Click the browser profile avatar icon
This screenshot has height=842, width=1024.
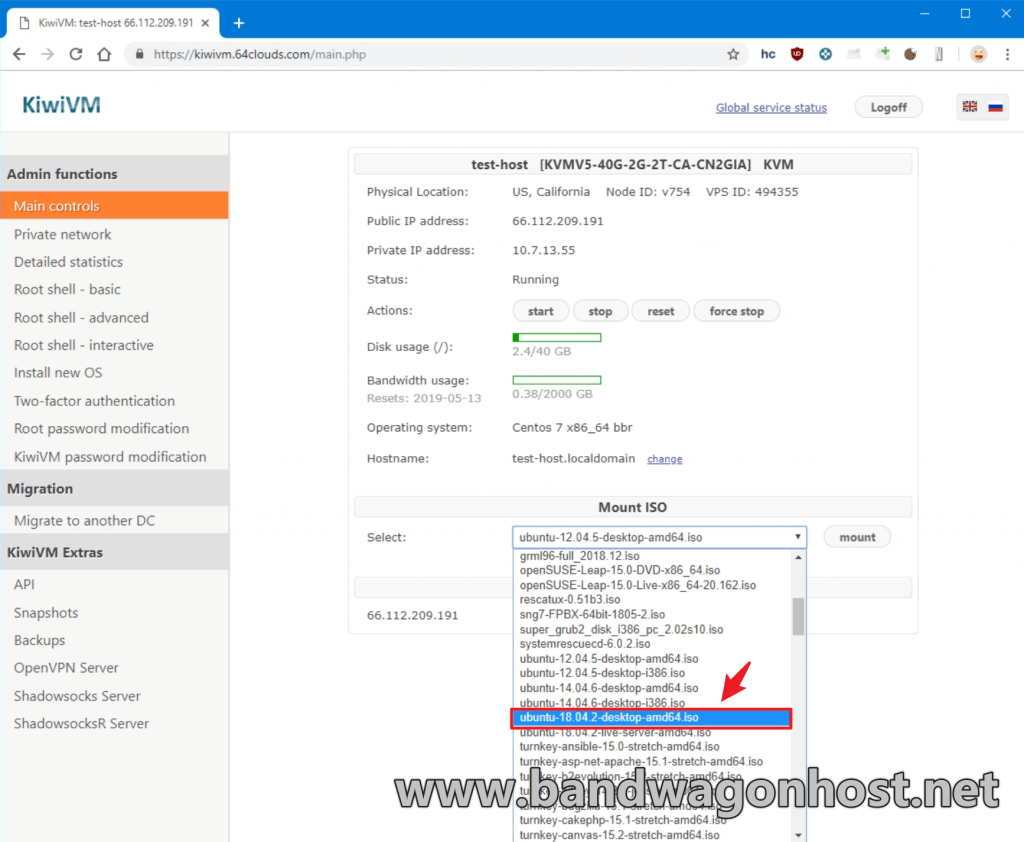click(978, 54)
